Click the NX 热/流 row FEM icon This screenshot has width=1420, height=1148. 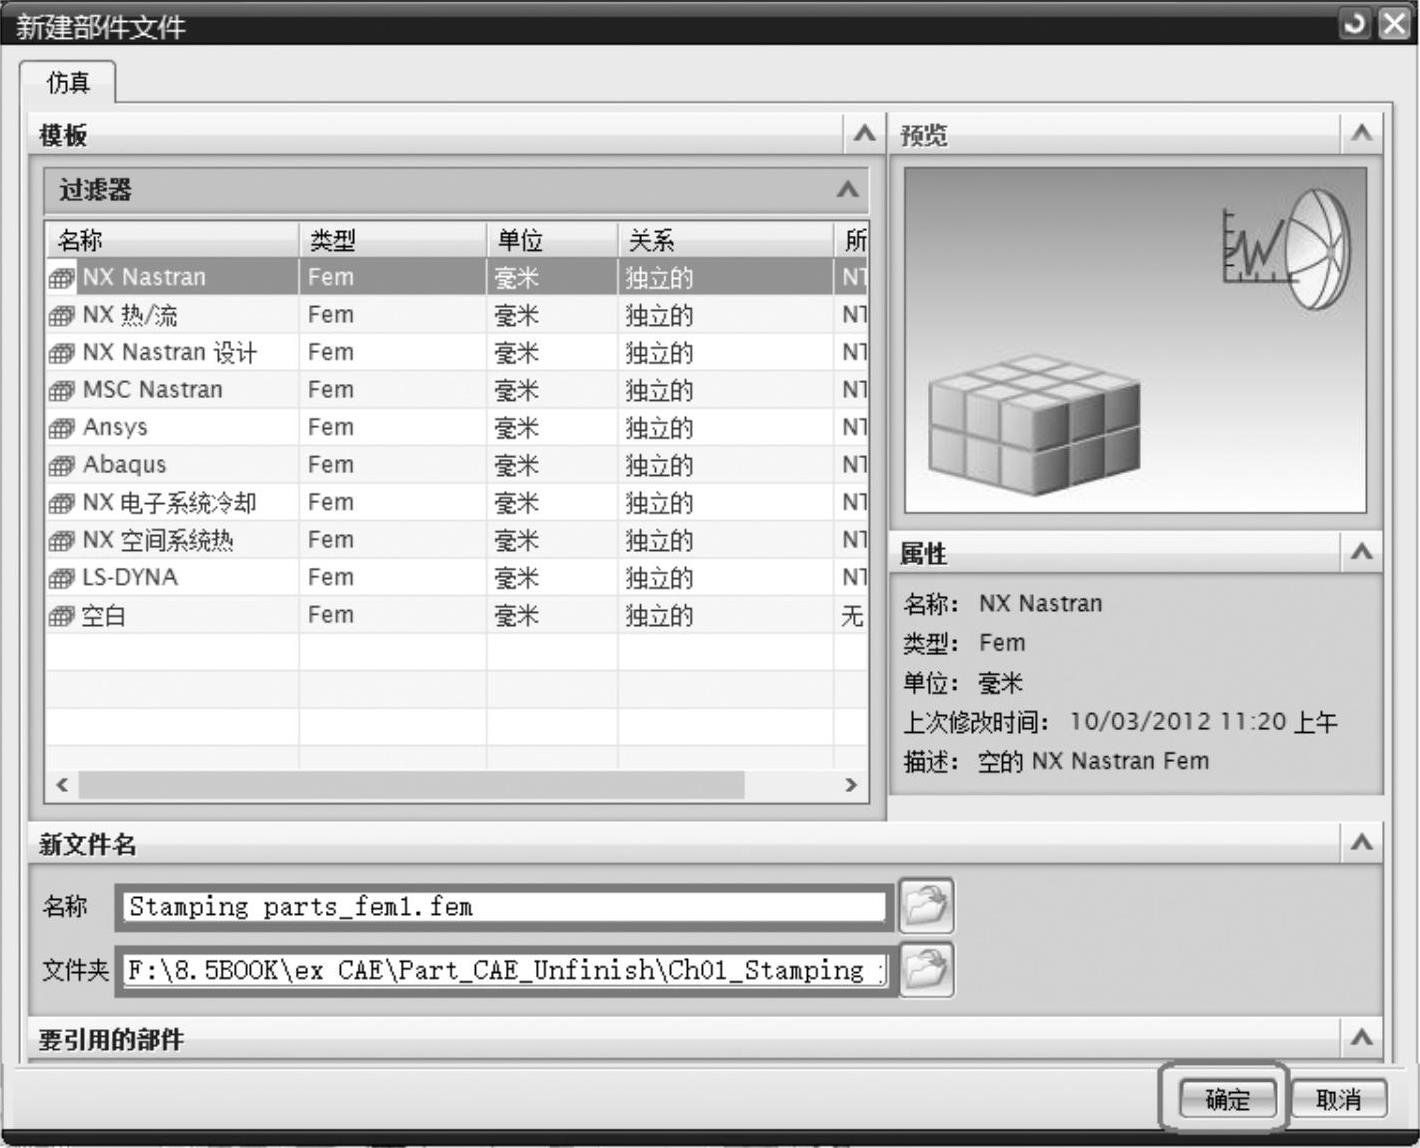coord(62,316)
